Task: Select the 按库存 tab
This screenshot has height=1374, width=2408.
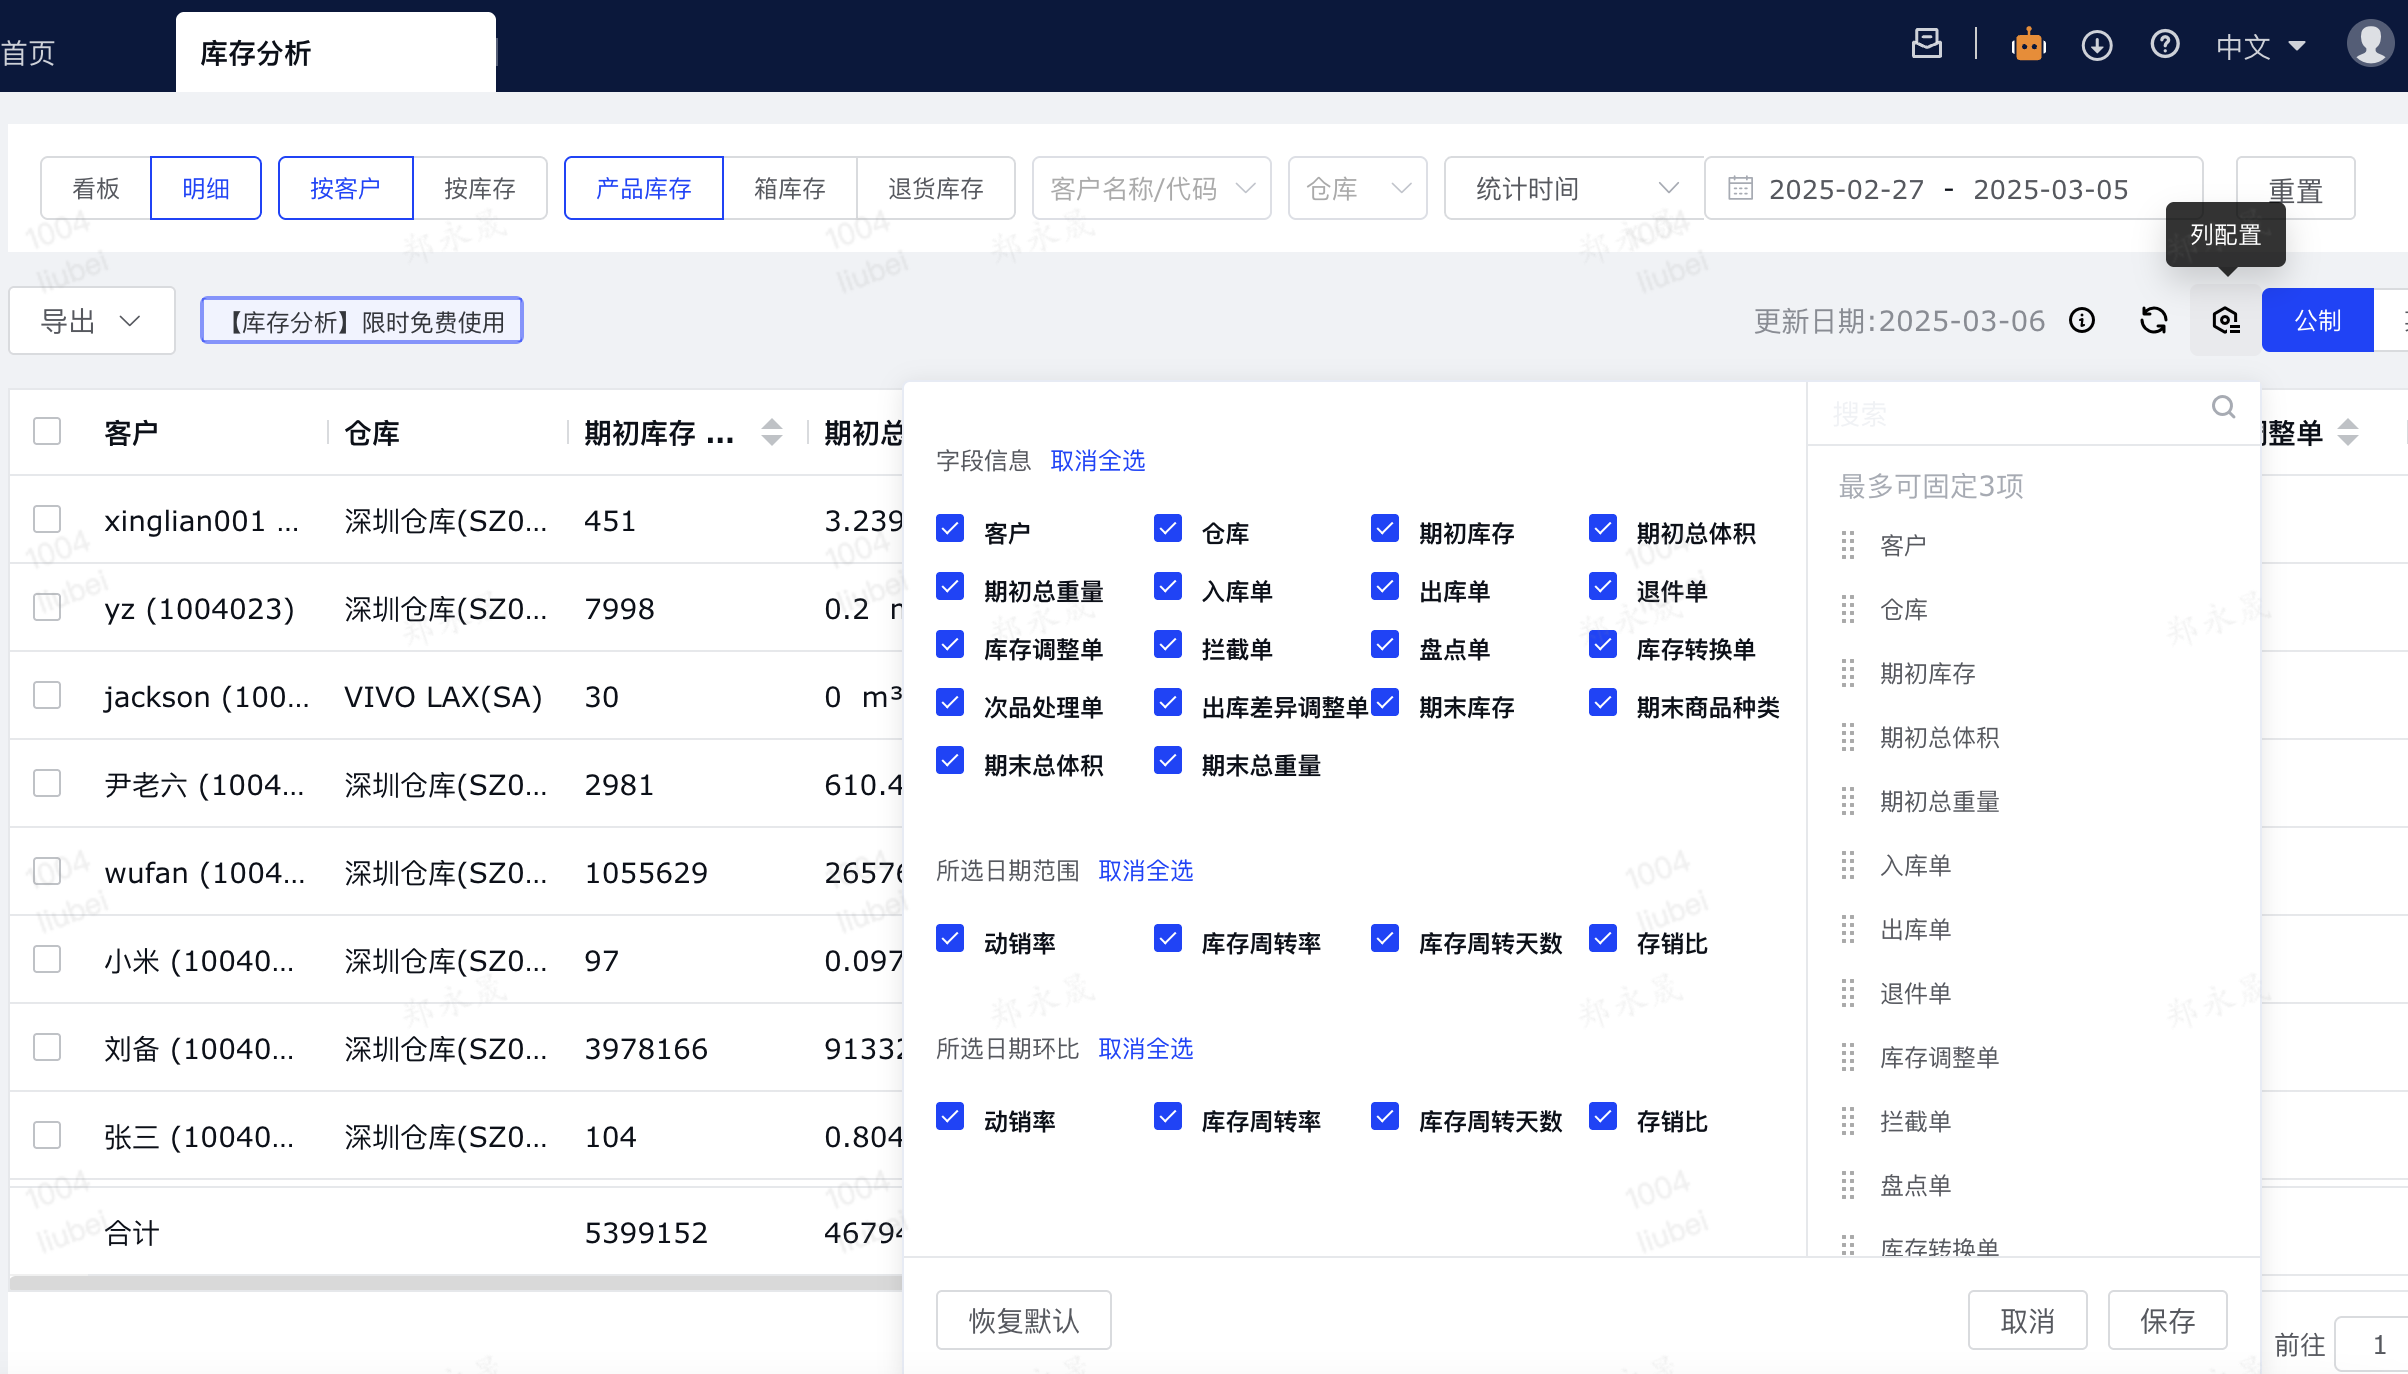Action: (x=480, y=188)
